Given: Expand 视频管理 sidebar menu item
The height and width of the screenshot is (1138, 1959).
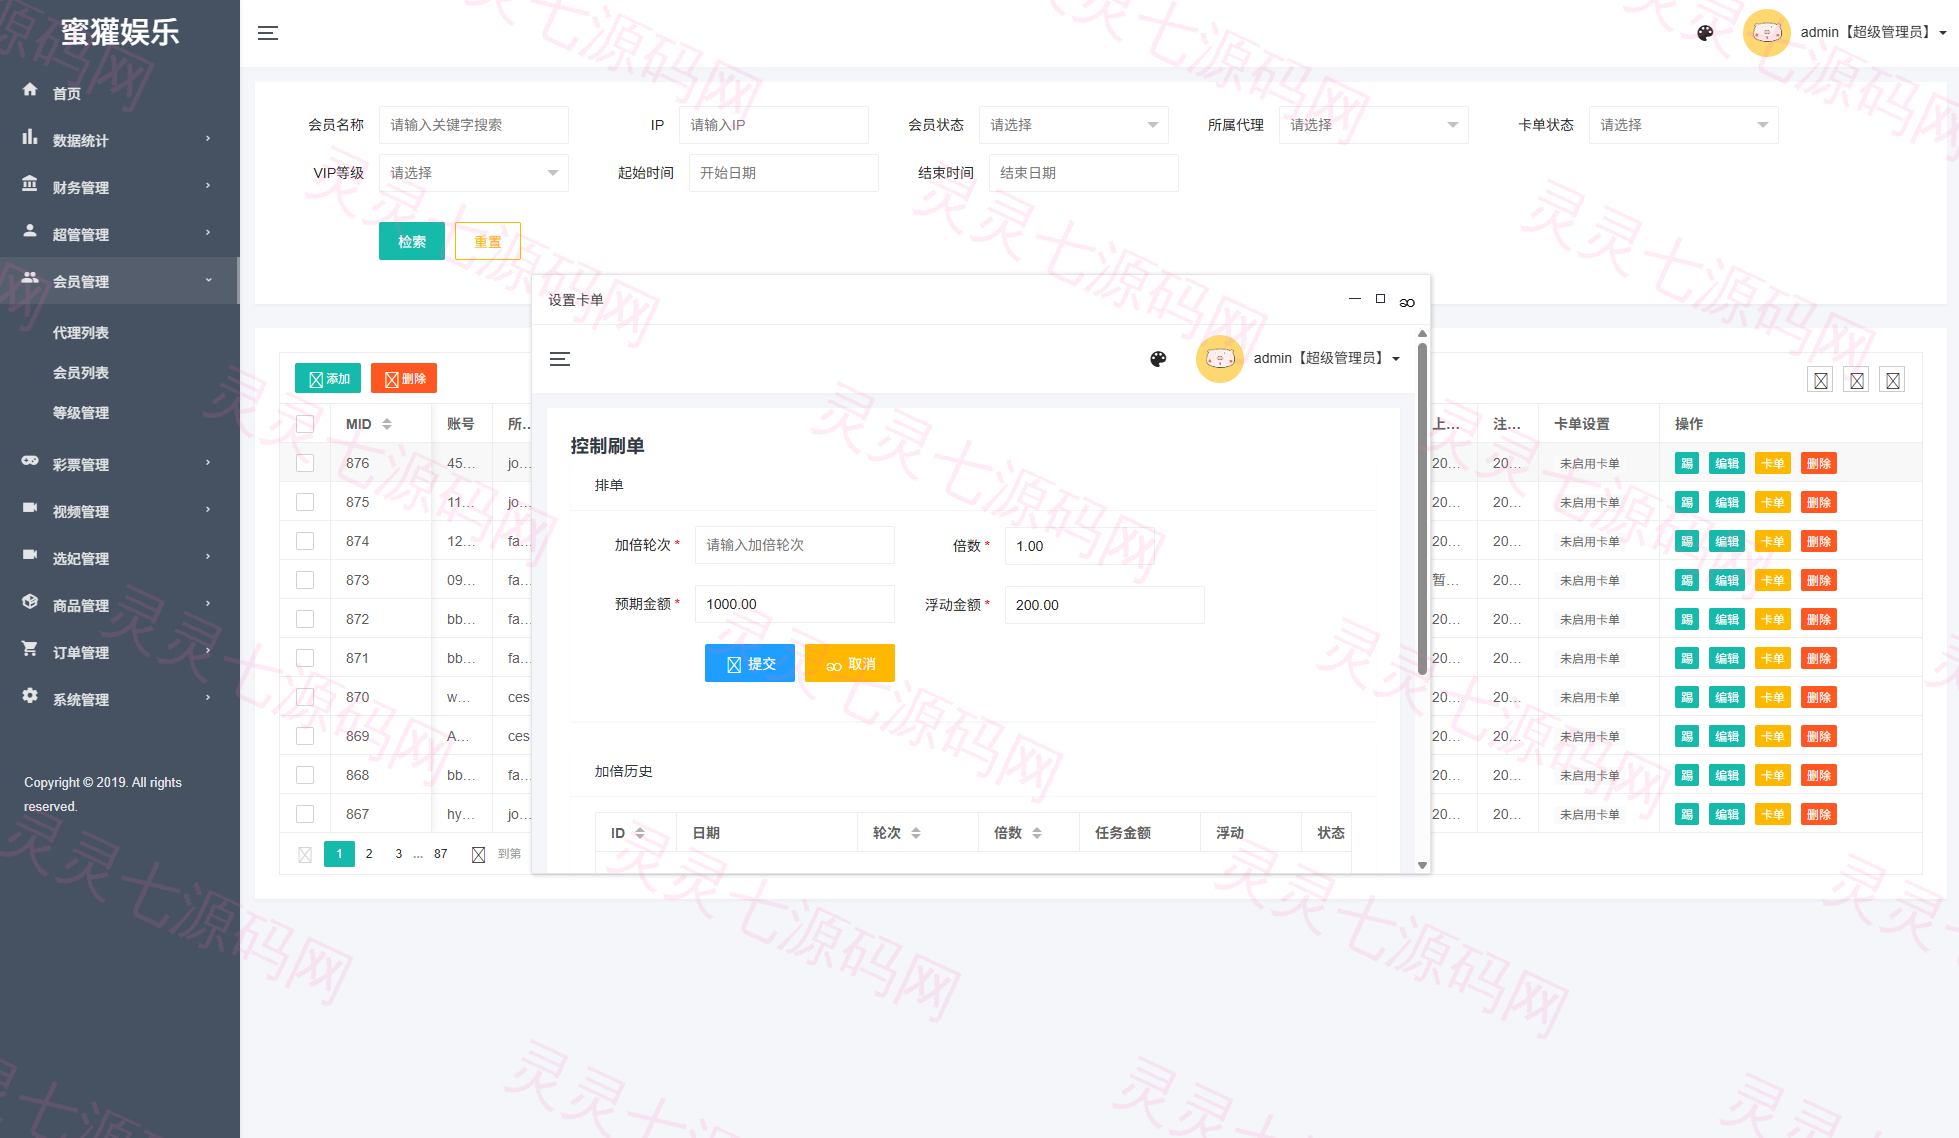Looking at the screenshot, I should point(119,511).
